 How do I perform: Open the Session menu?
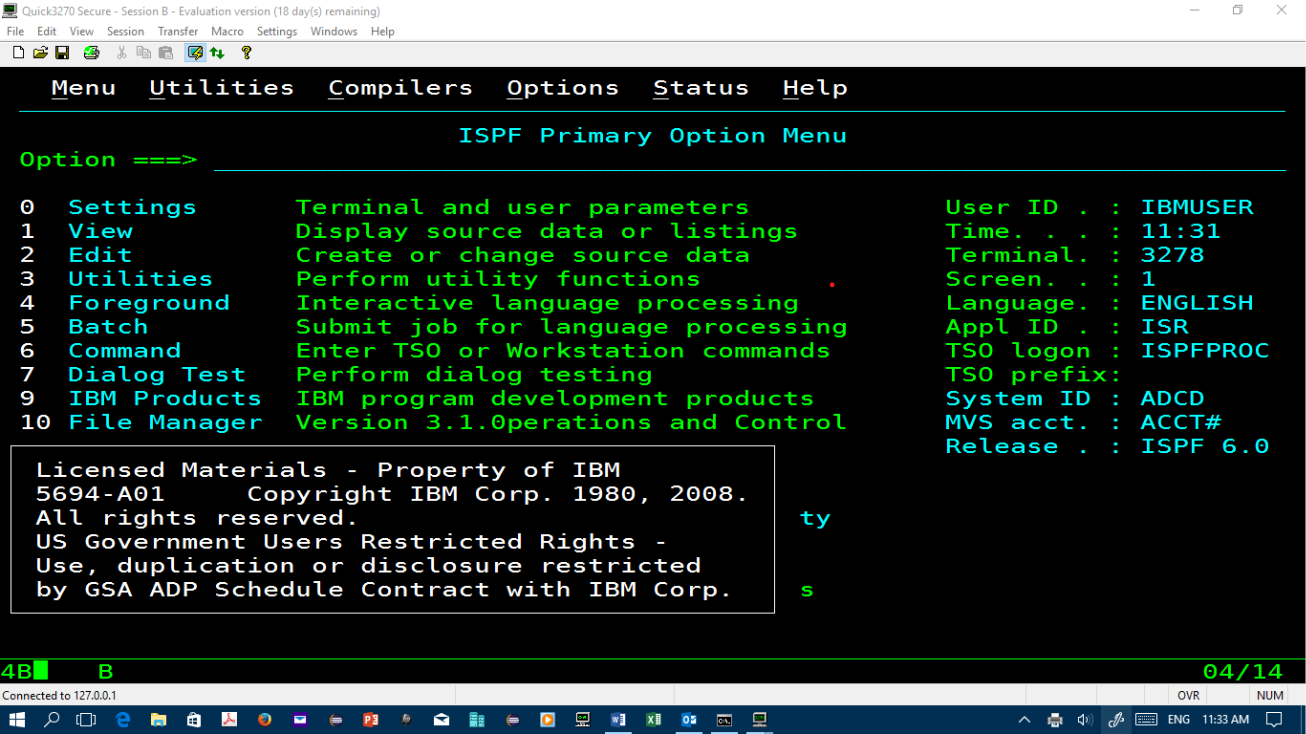click(x=125, y=31)
